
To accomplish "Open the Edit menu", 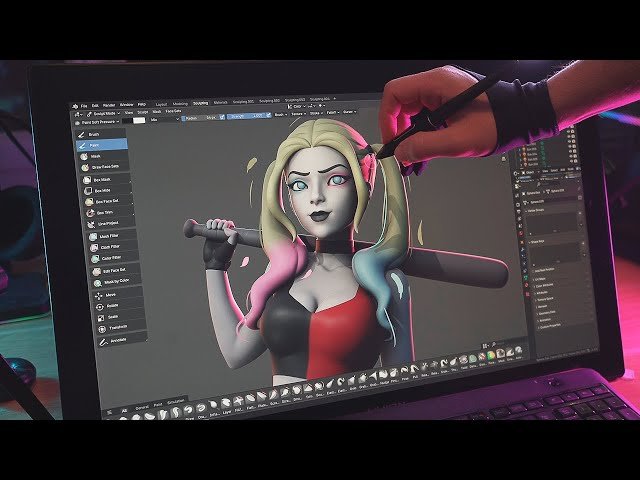I will click(x=95, y=106).
